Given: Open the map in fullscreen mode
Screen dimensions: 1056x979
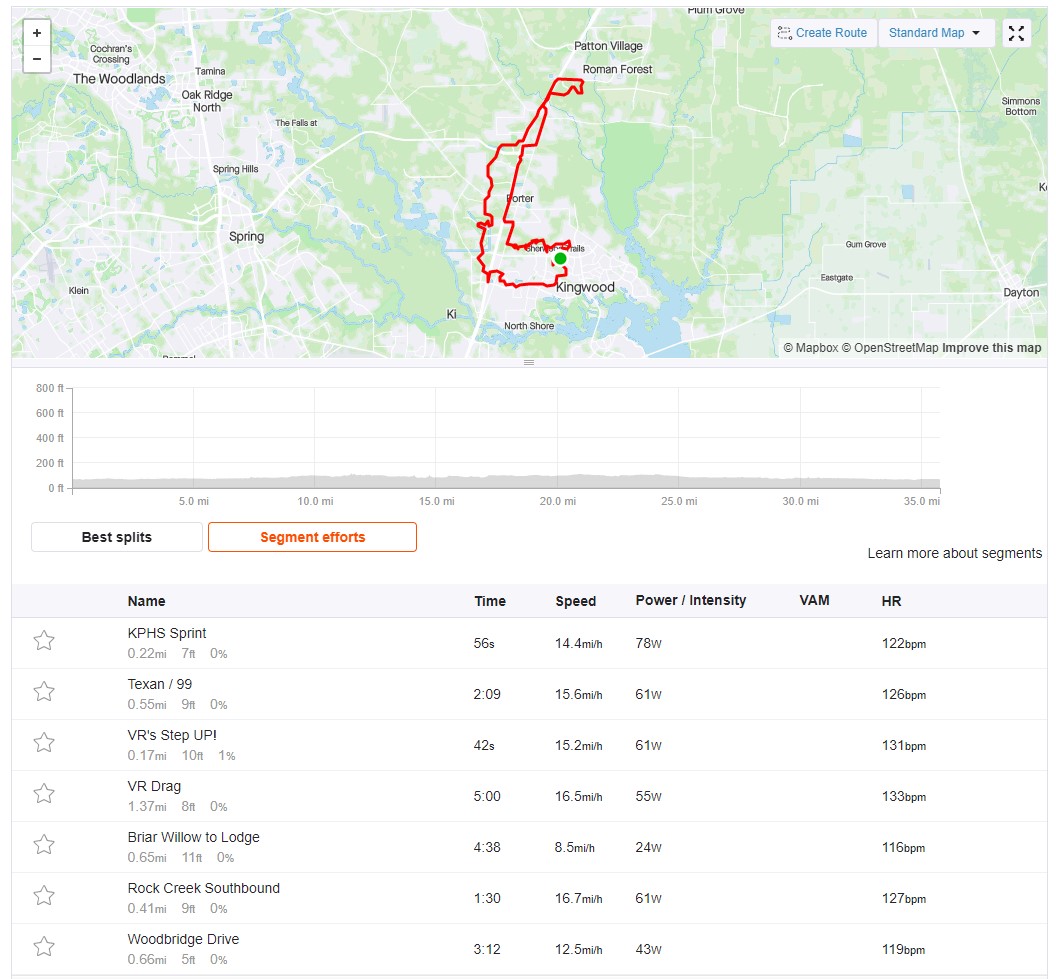Looking at the screenshot, I should [1016, 33].
